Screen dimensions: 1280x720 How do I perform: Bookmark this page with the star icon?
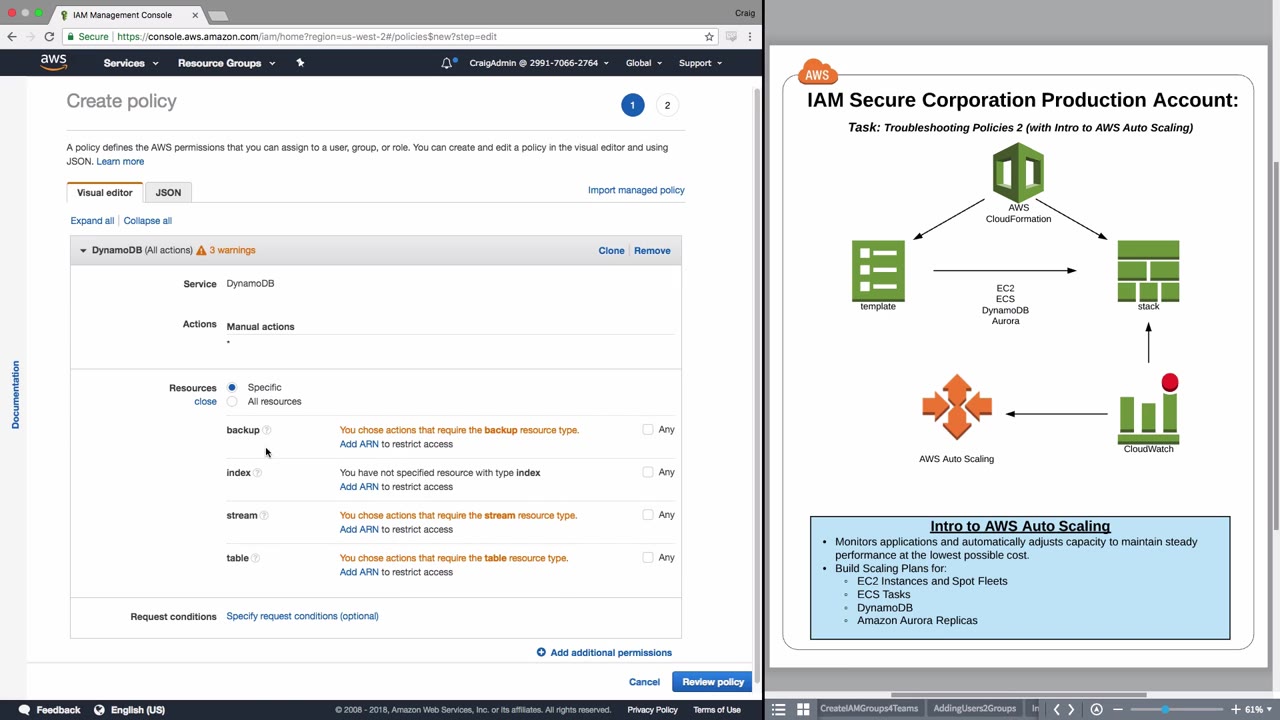(709, 37)
